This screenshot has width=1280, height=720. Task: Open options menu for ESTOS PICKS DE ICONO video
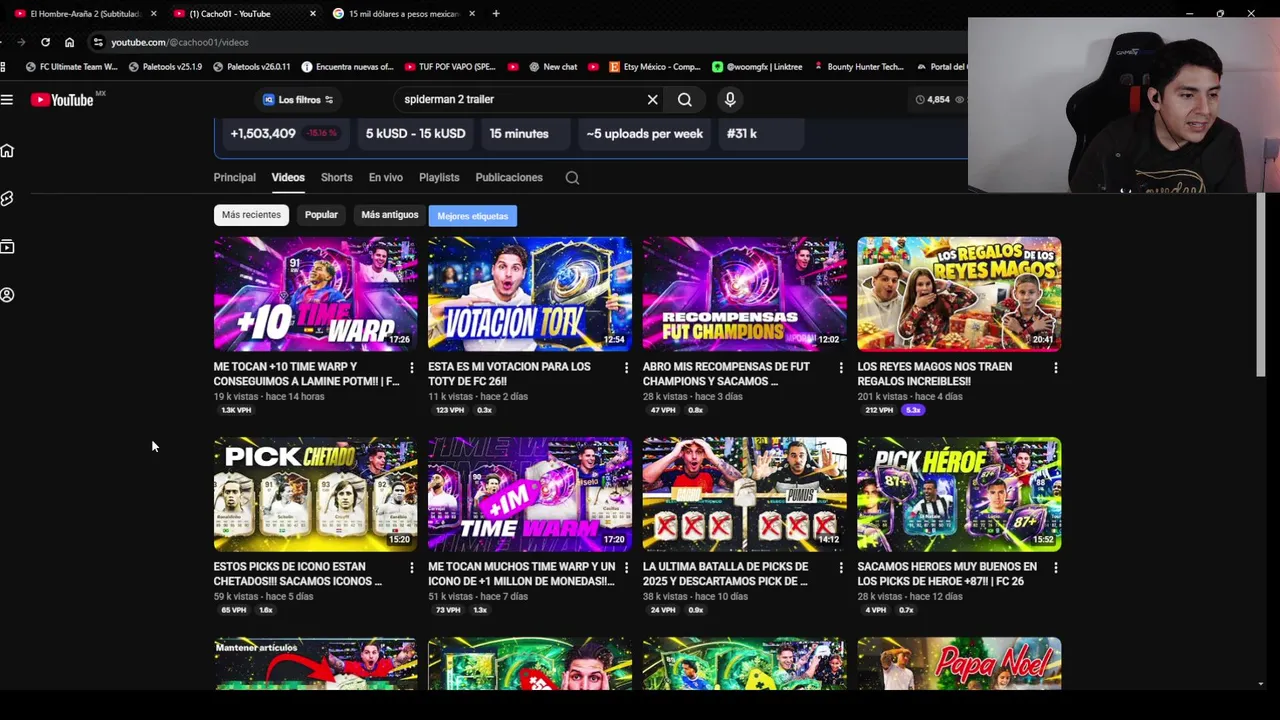click(412, 568)
